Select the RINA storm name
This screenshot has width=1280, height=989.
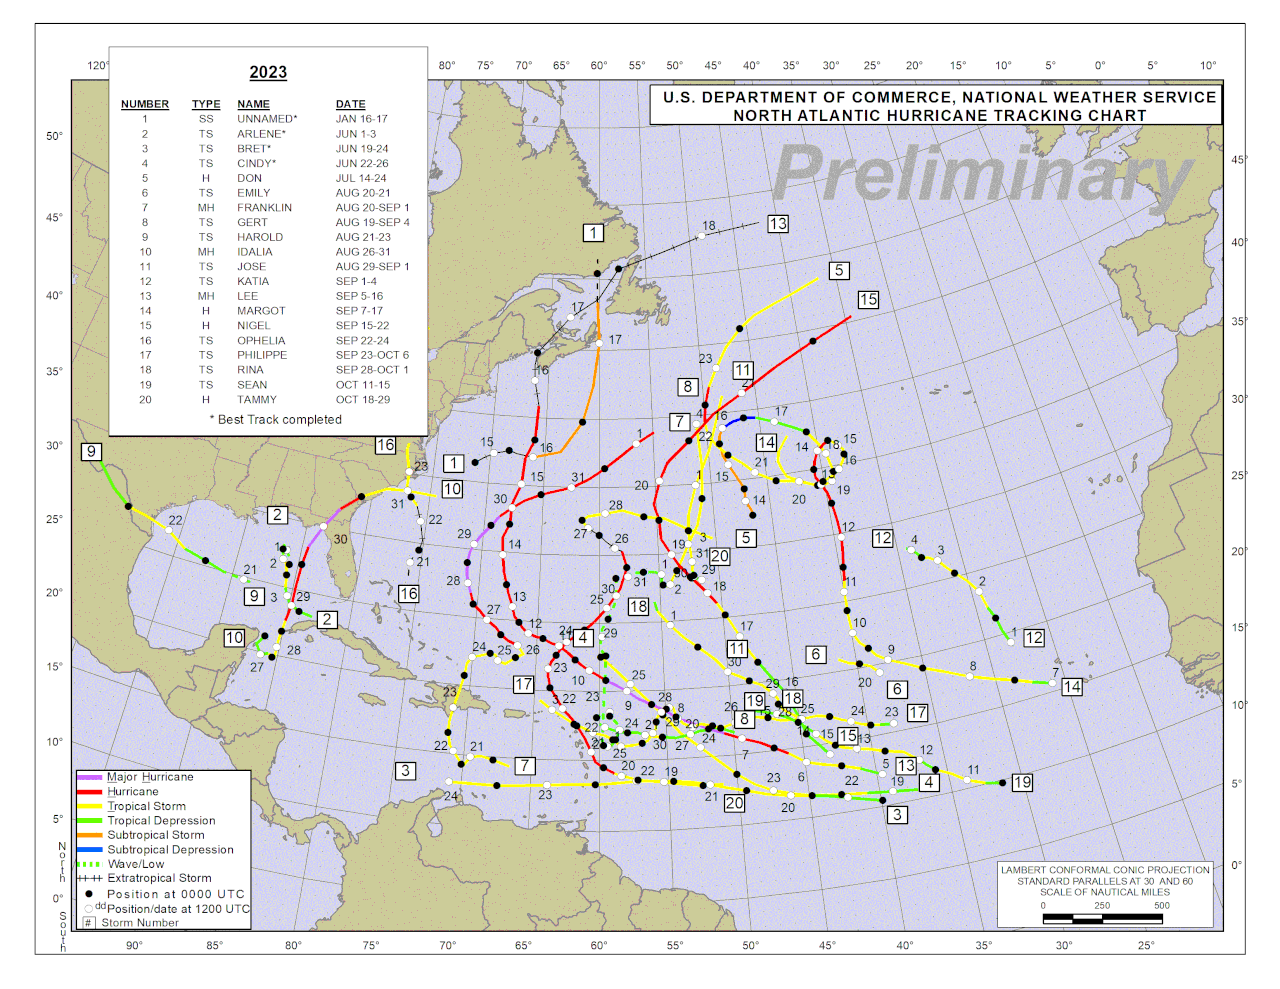[250, 370]
